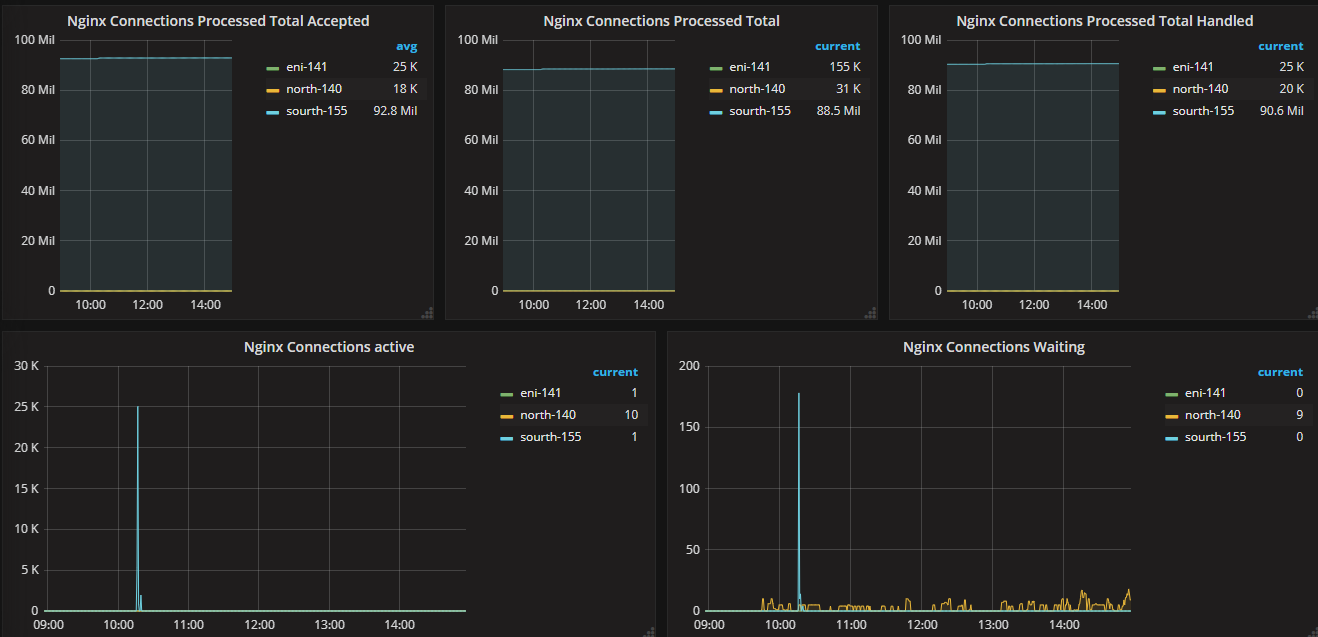Toggle north-140 series in Connections Waiting legend
Screen dimensions: 1318x637
[x=1213, y=415]
